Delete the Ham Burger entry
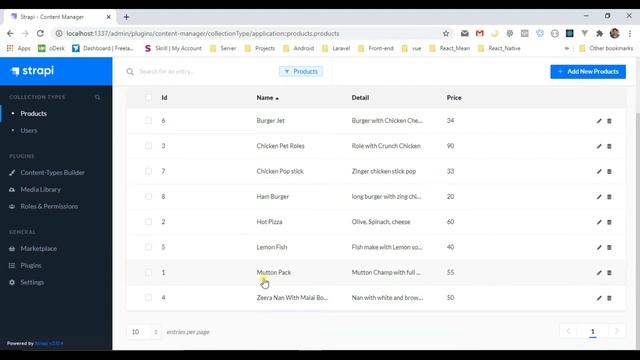 609,197
